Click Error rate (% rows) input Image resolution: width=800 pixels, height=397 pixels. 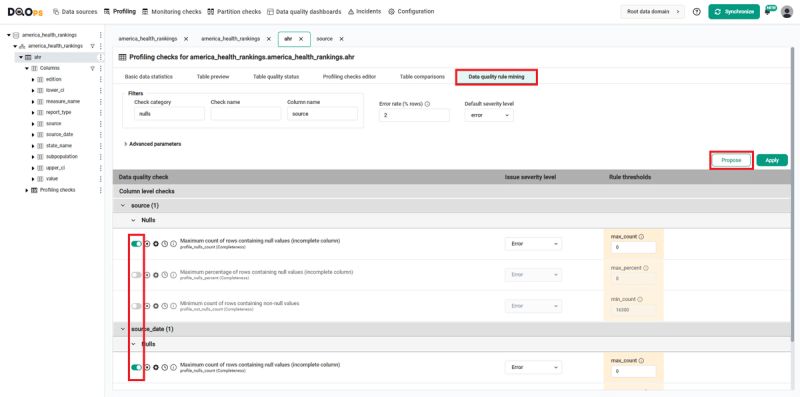[414, 115]
